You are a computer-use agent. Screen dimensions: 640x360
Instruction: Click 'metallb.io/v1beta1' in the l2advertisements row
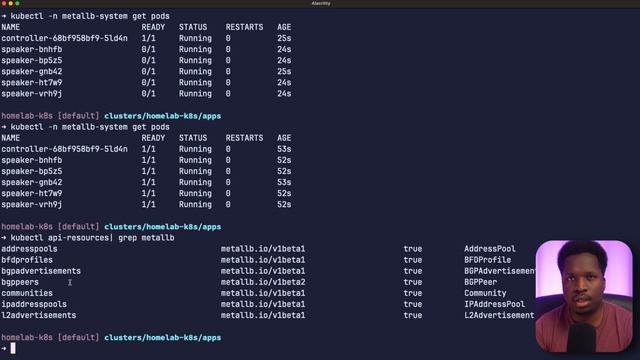click(x=263, y=315)
